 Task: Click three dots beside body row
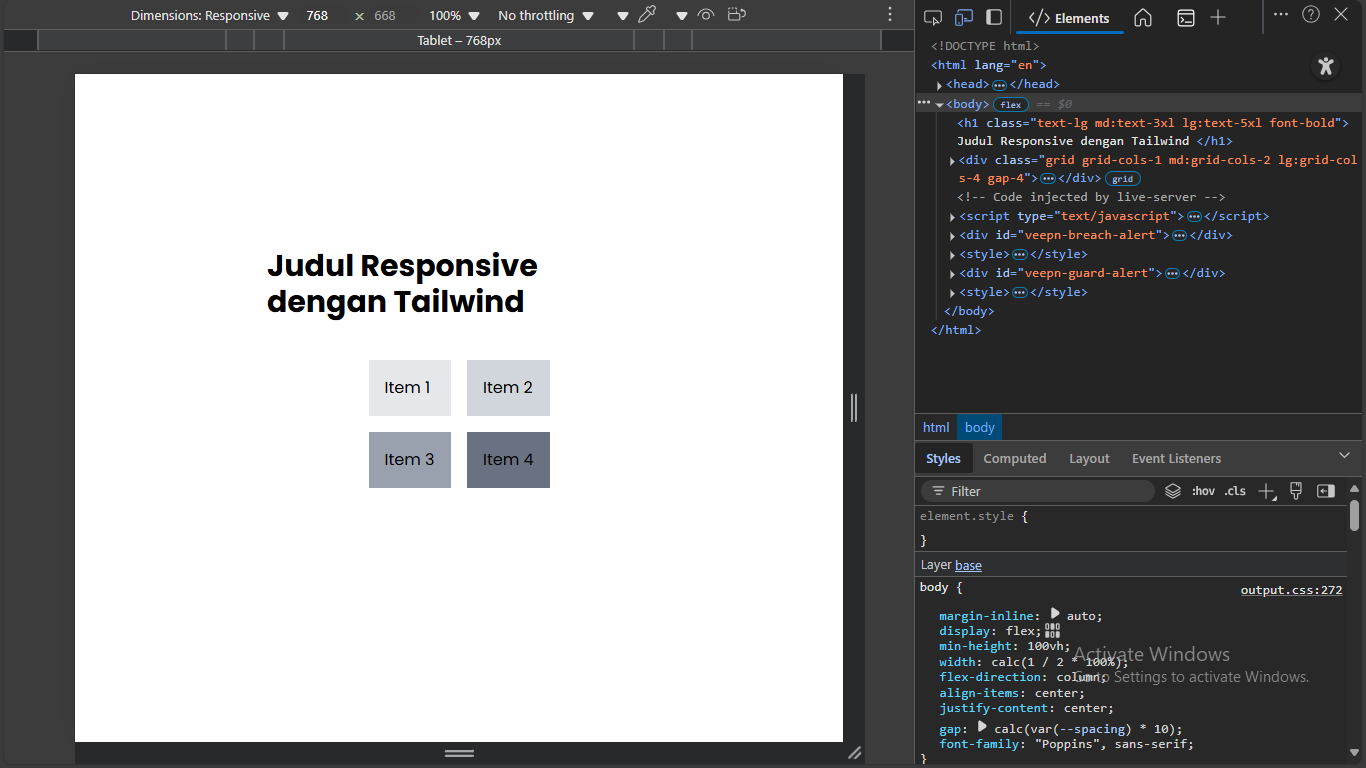point(924,103)
